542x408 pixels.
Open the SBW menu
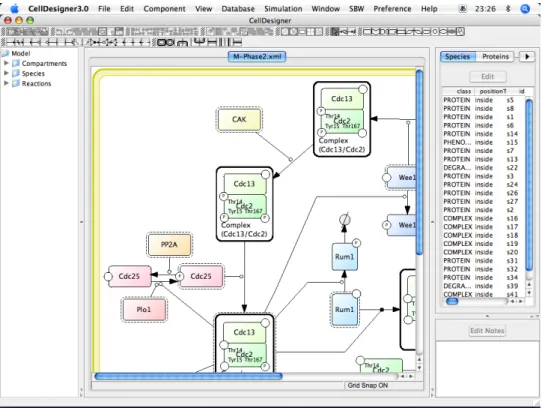pos(356,9)
